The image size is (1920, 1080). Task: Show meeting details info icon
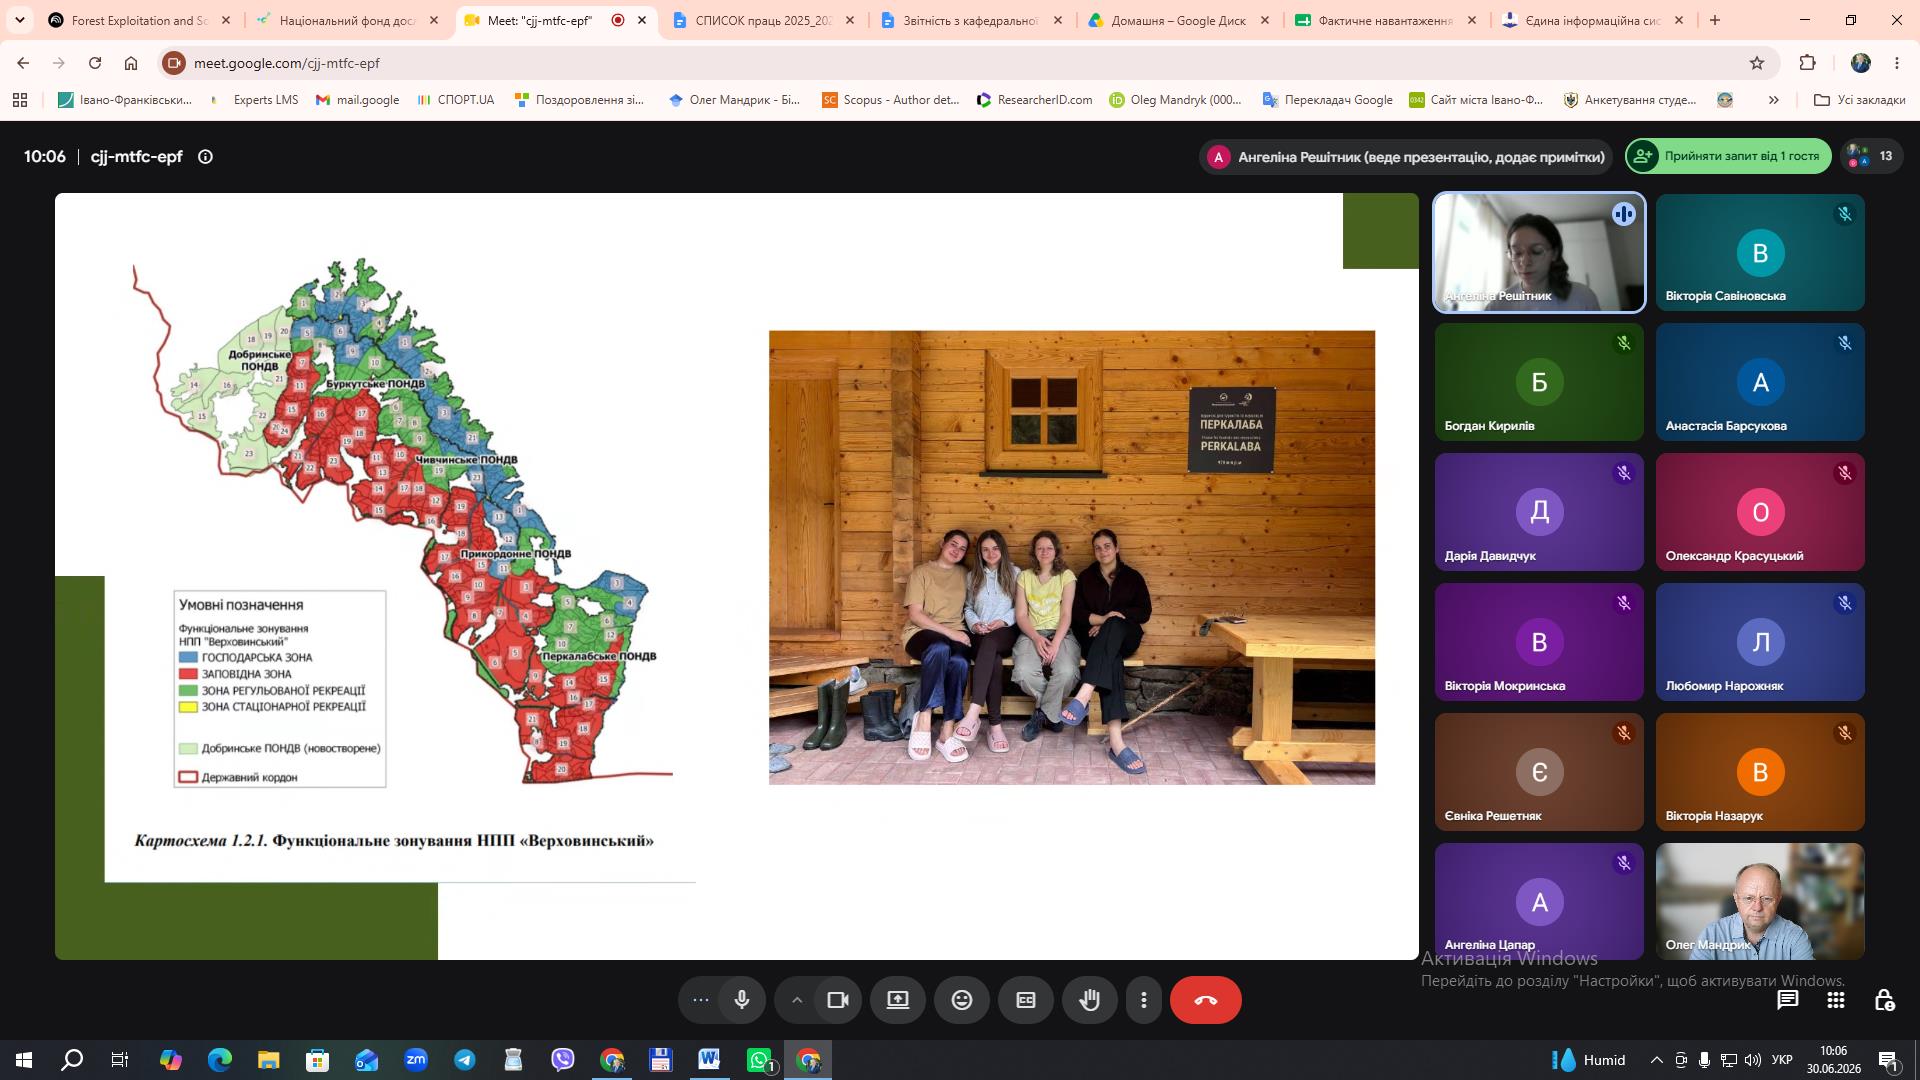pyautogui.click(x=205, y=157)
